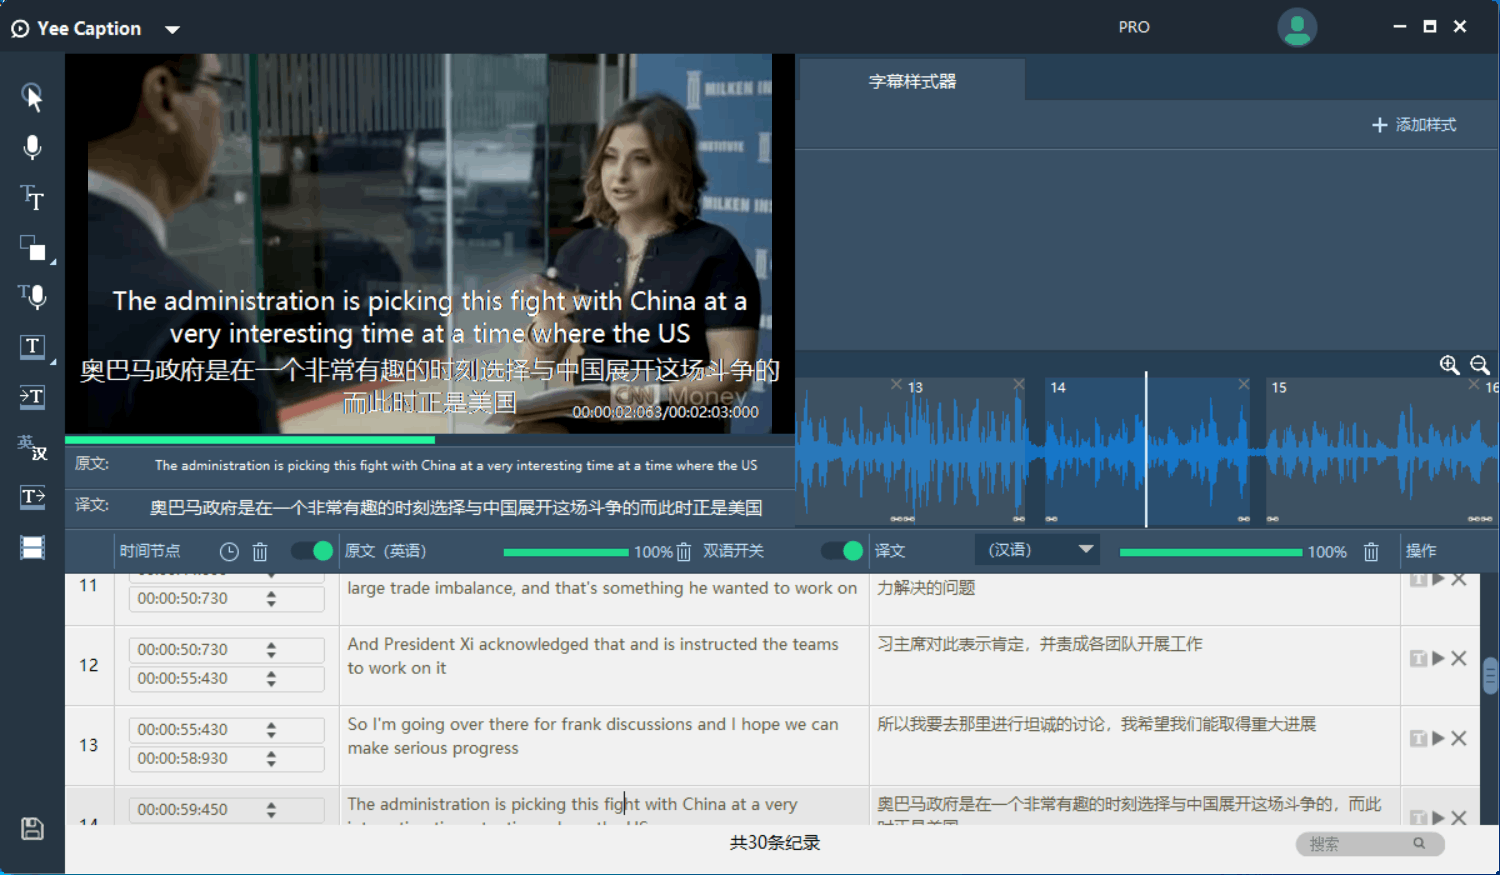
Task: Click the 共30条纪录 record count
Action: 775,843
